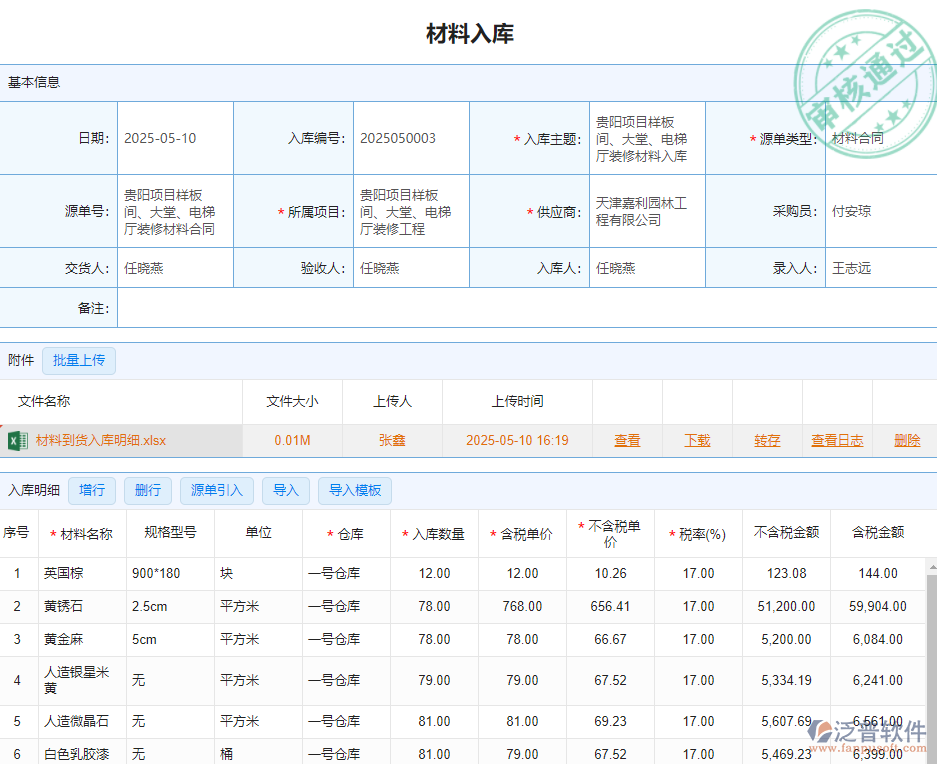The width and height of the screenshot is (937, 764).
Task: Open the 批量上传 batch upload function
Action: coord(78,360)
